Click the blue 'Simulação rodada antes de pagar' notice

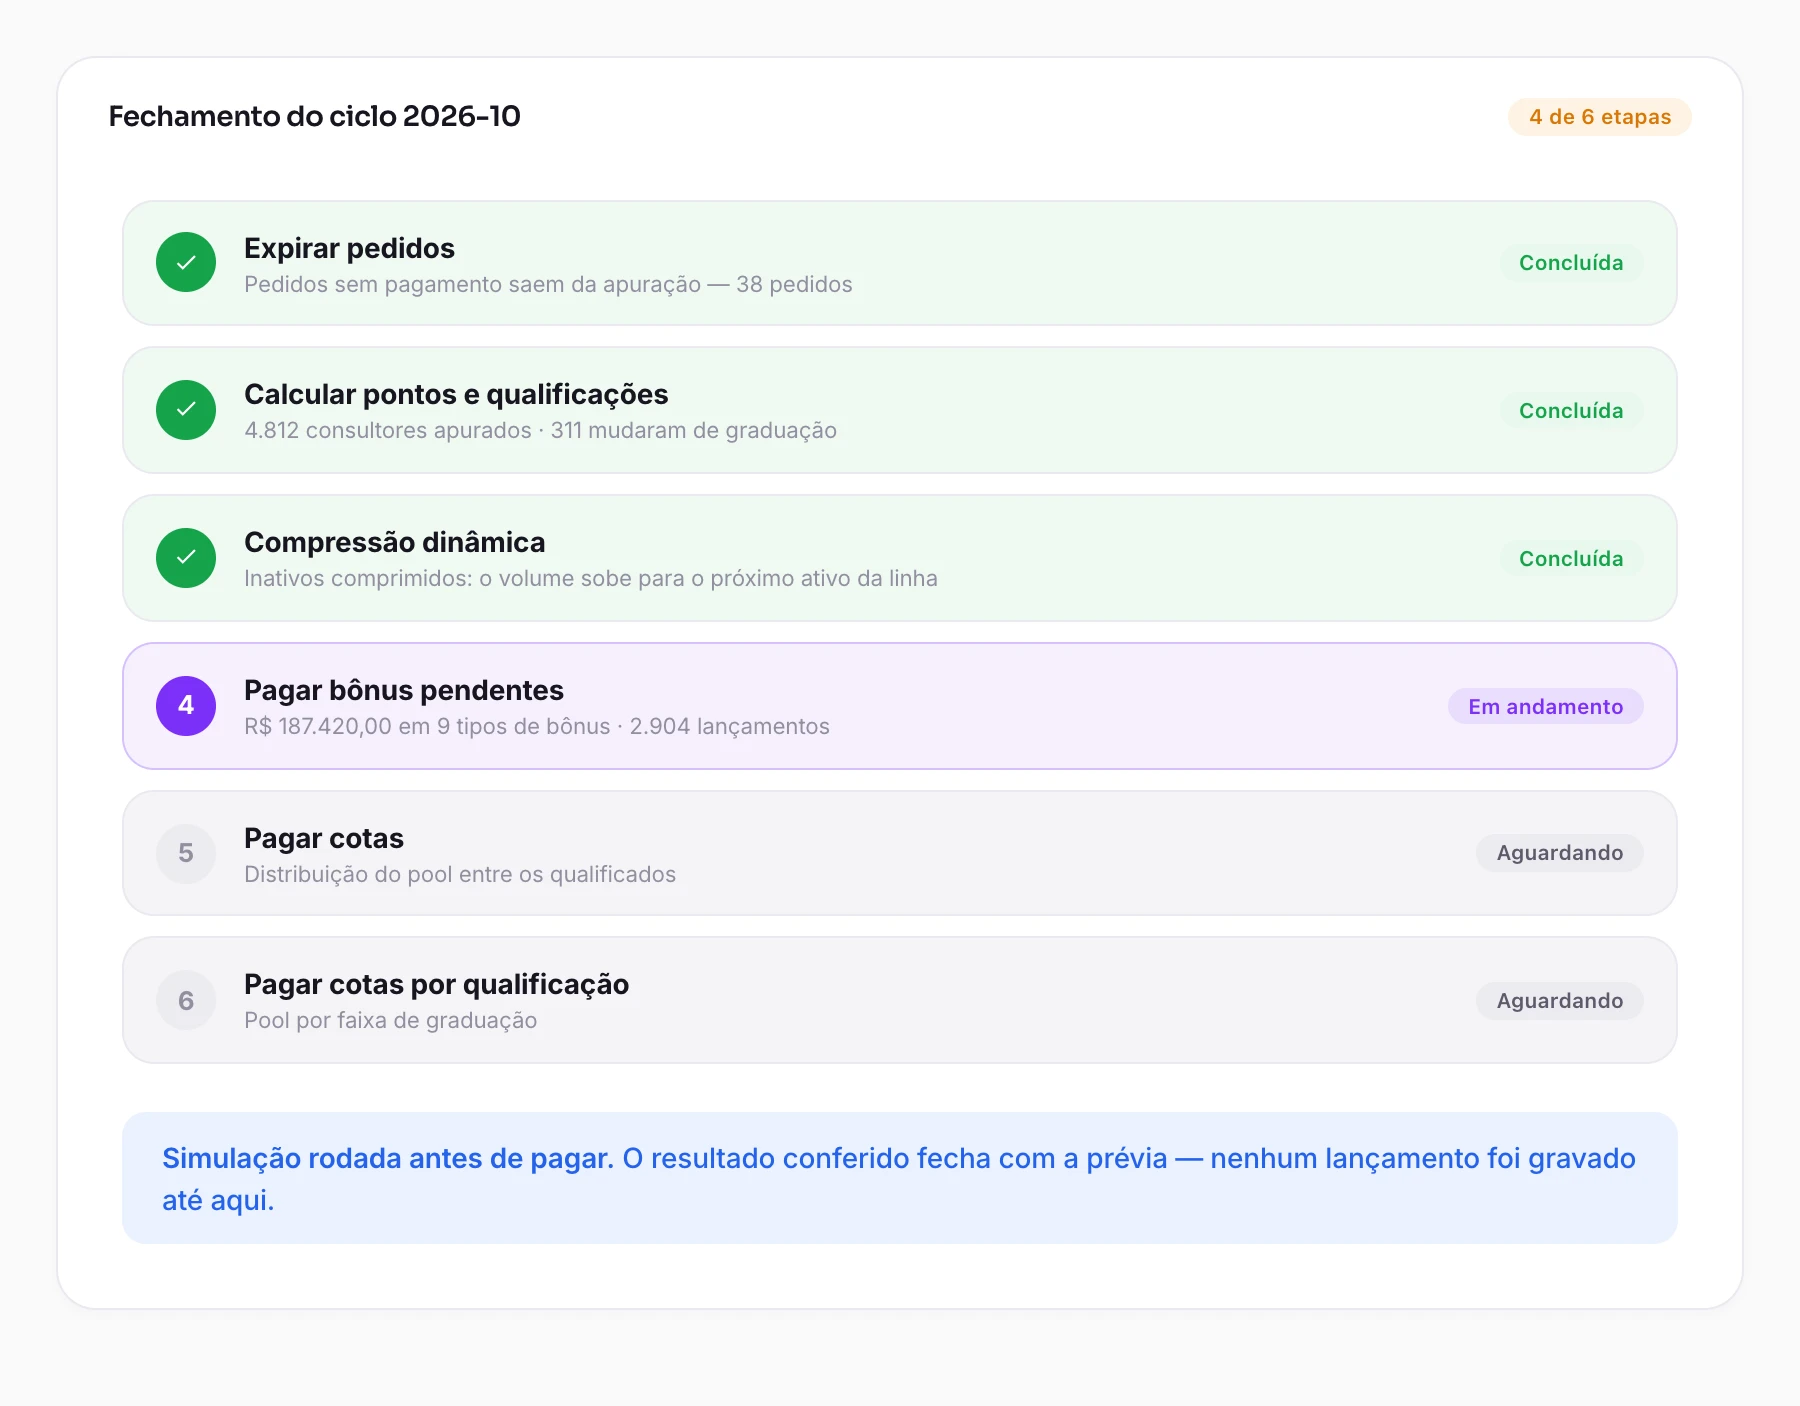tap(900, 1178)
